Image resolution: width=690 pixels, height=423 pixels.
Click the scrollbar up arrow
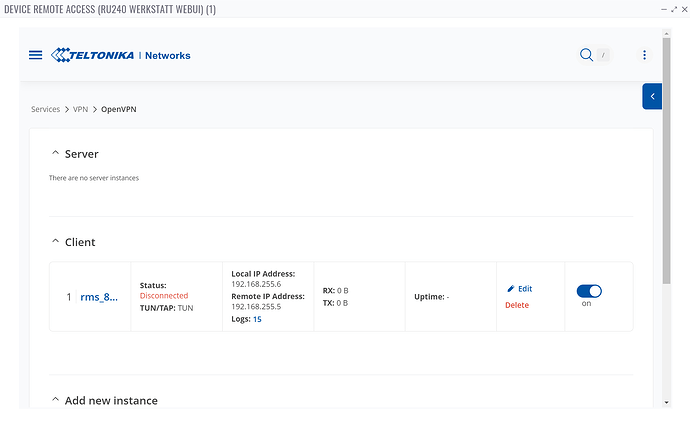pos(667,33)
